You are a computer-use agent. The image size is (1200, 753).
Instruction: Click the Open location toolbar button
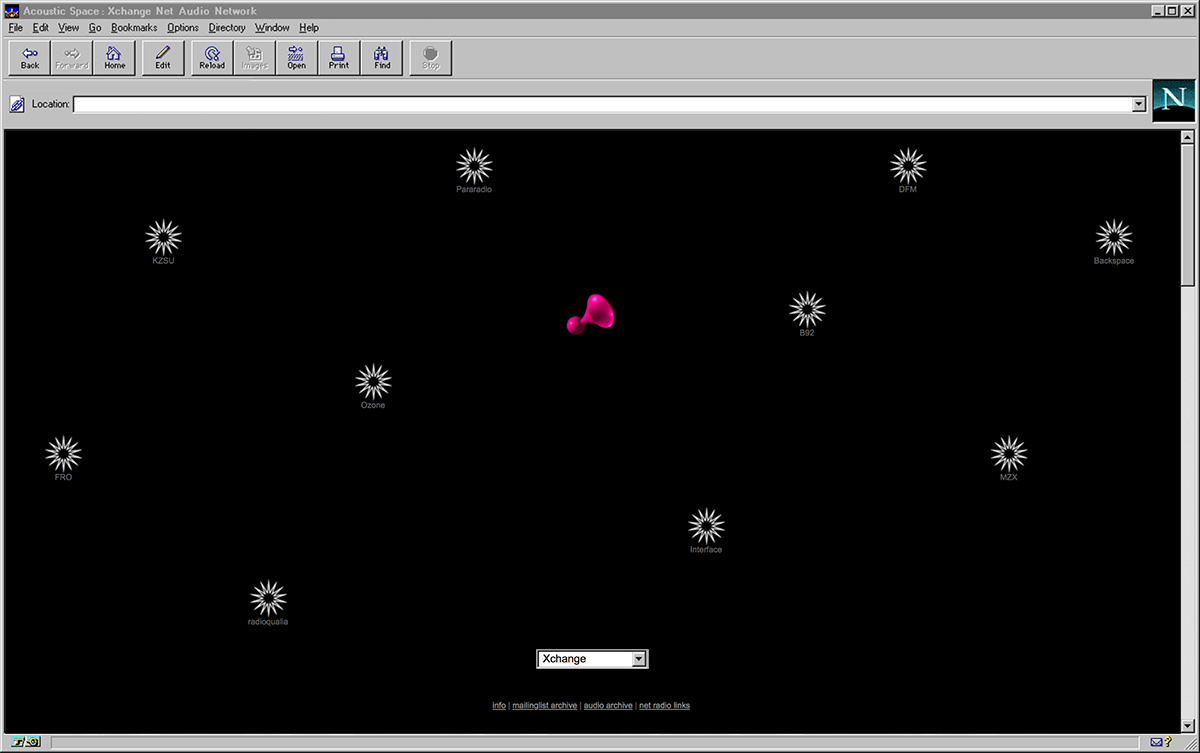pyautogui.click(x=296, y=58)
